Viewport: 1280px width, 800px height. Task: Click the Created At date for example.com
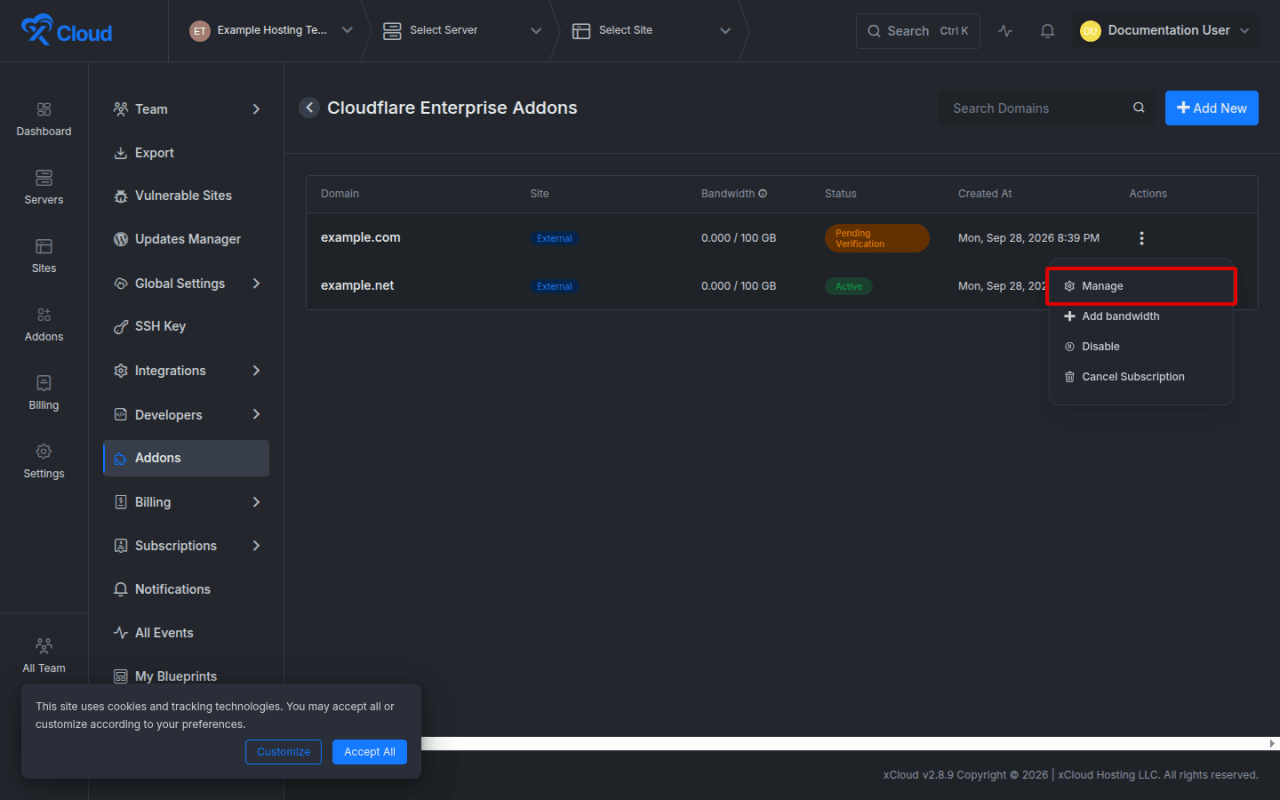pyautogui.click(x=1028, y=238)
